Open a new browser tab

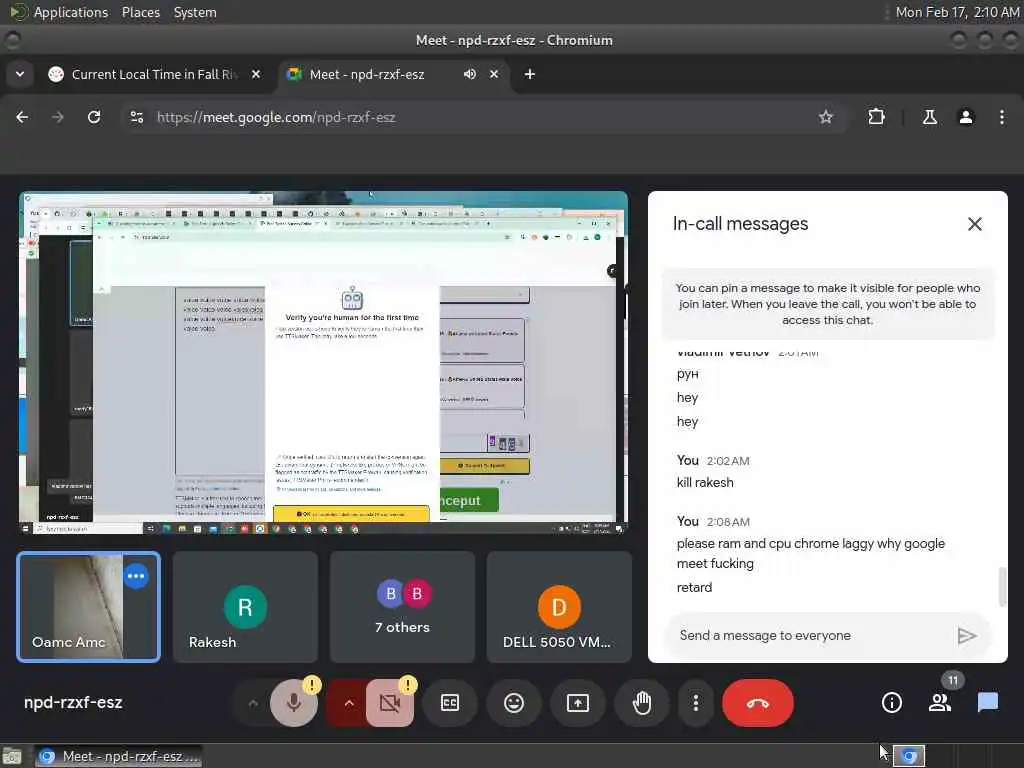coord(530,74)
